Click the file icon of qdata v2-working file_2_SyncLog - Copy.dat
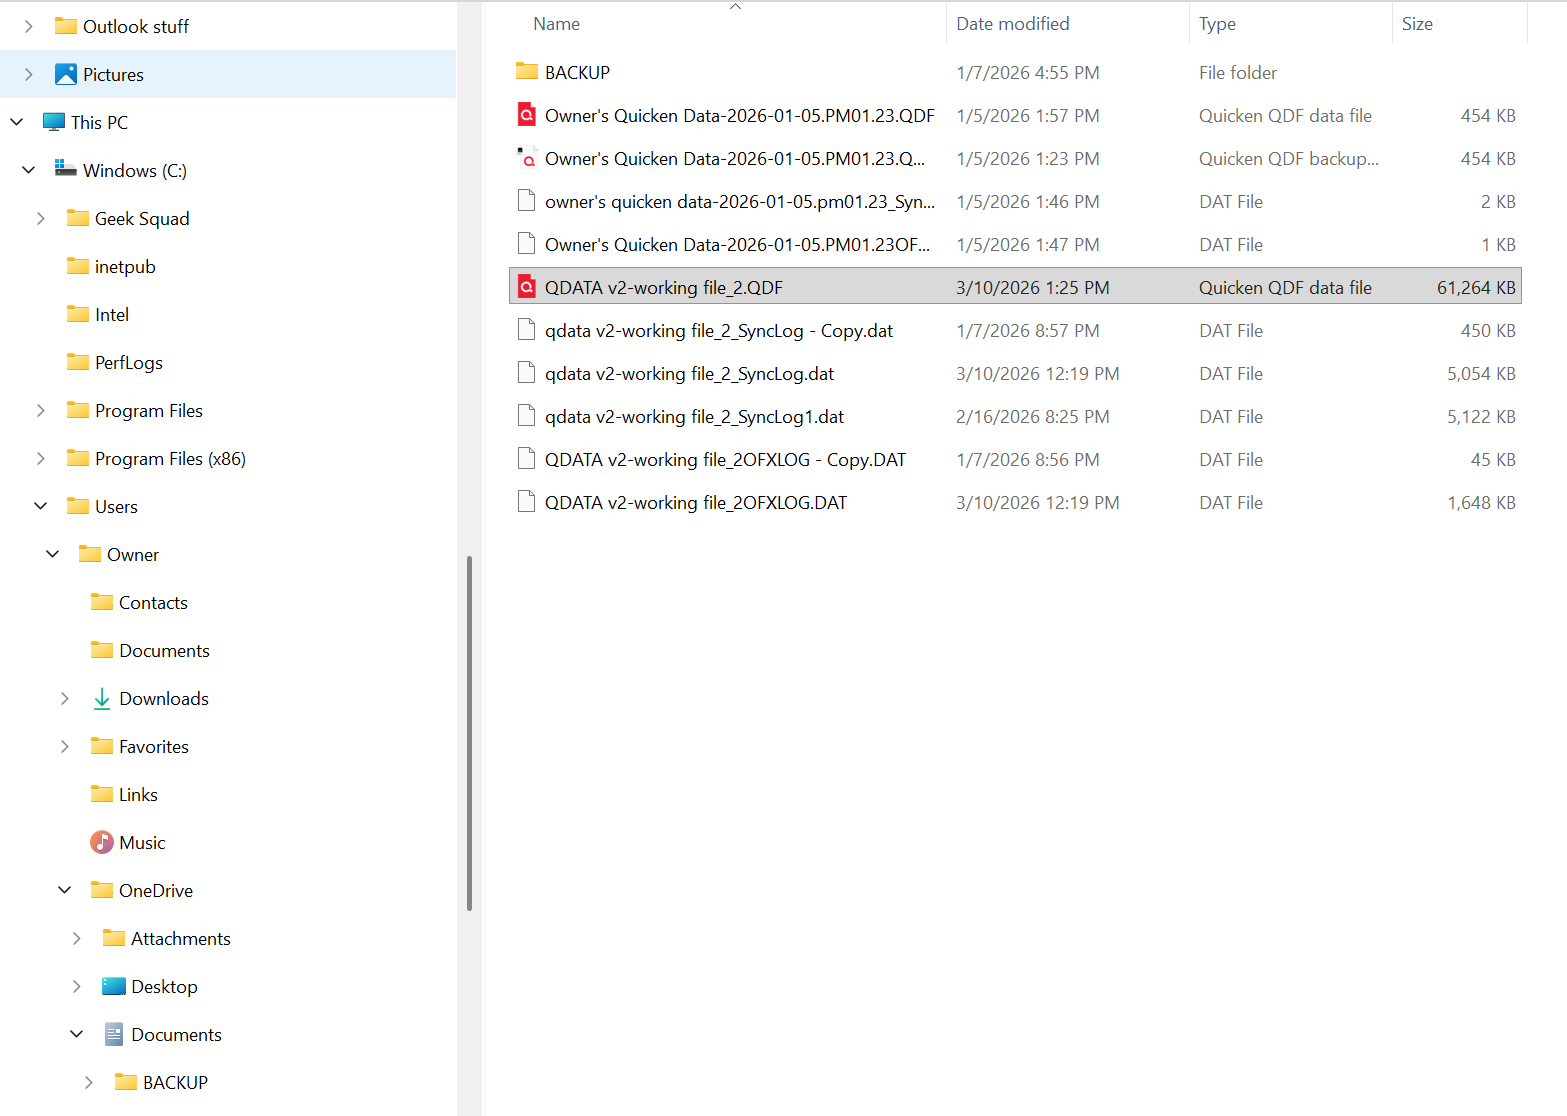Screen dimensions: 1567x1116 coord(526,331)
